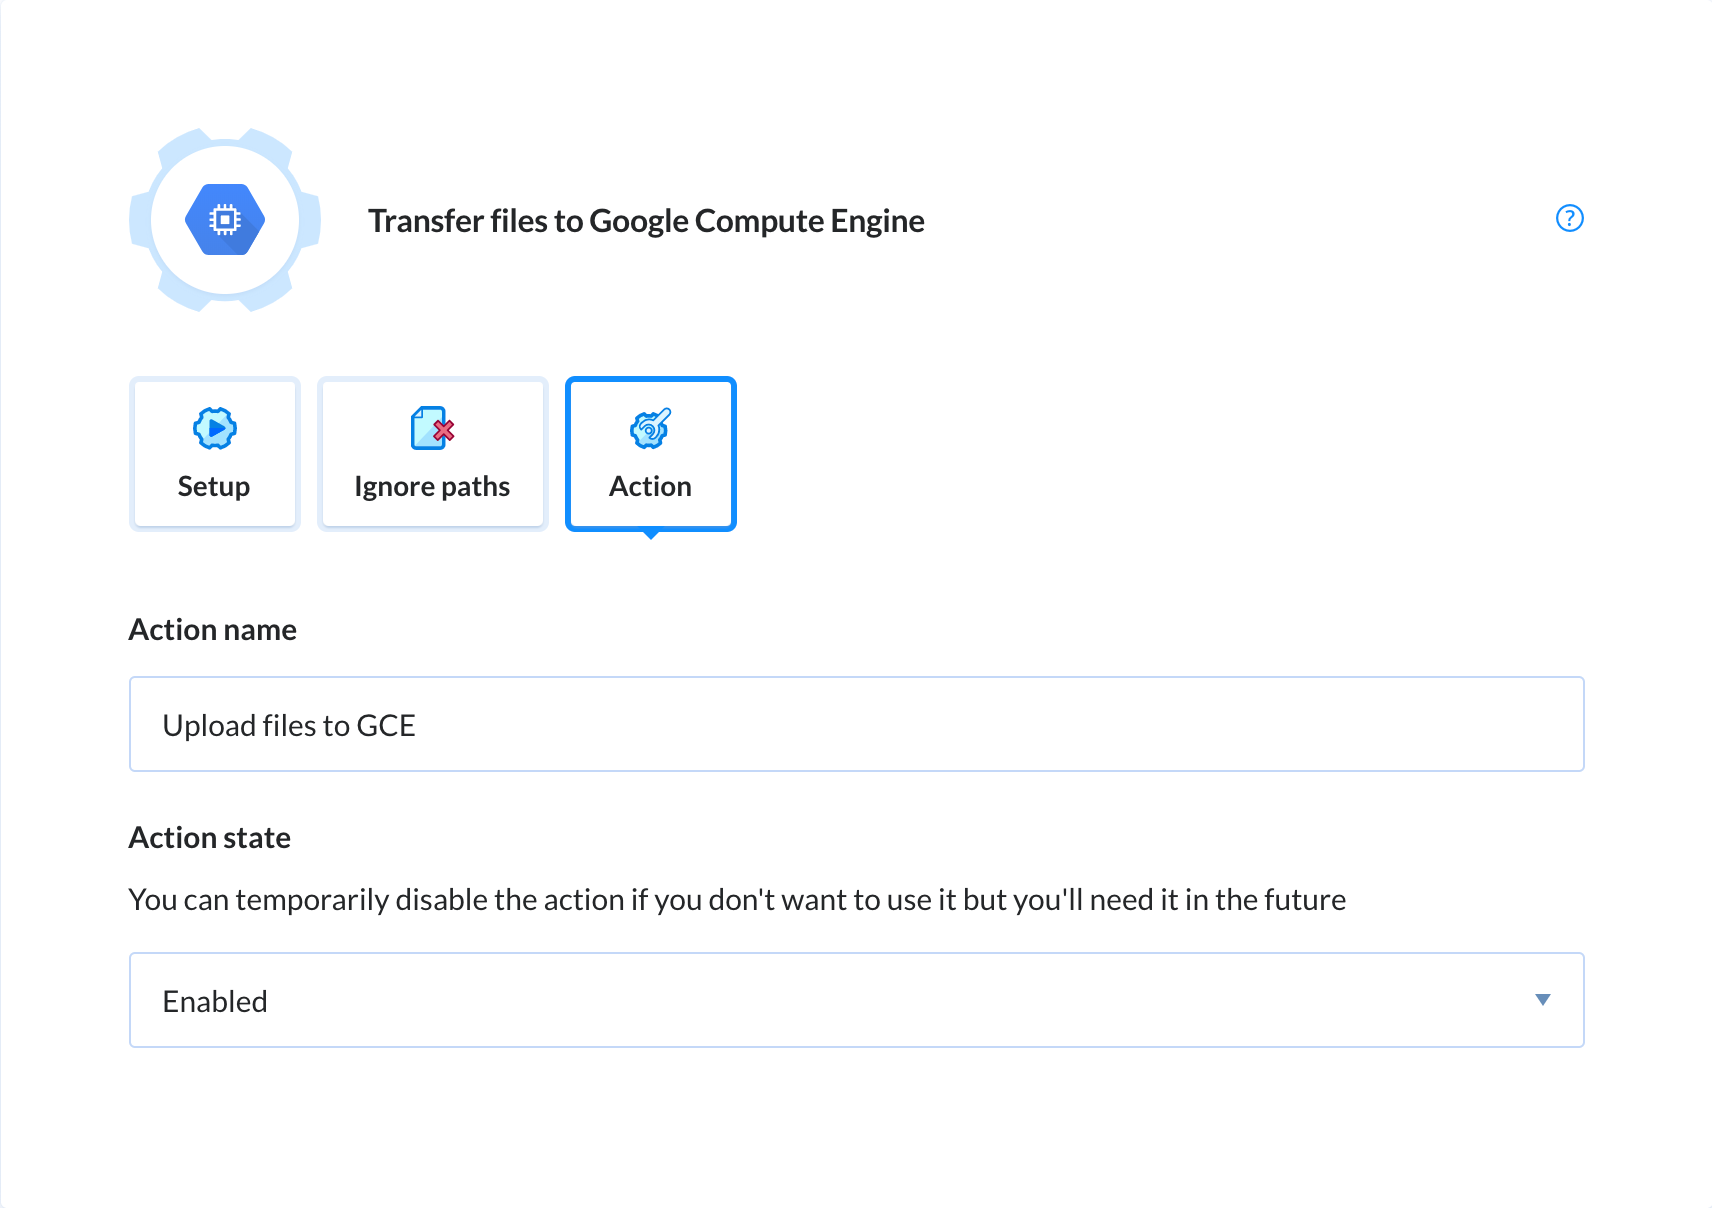Click the temporarily disable description text

click(x=737, y=900)
